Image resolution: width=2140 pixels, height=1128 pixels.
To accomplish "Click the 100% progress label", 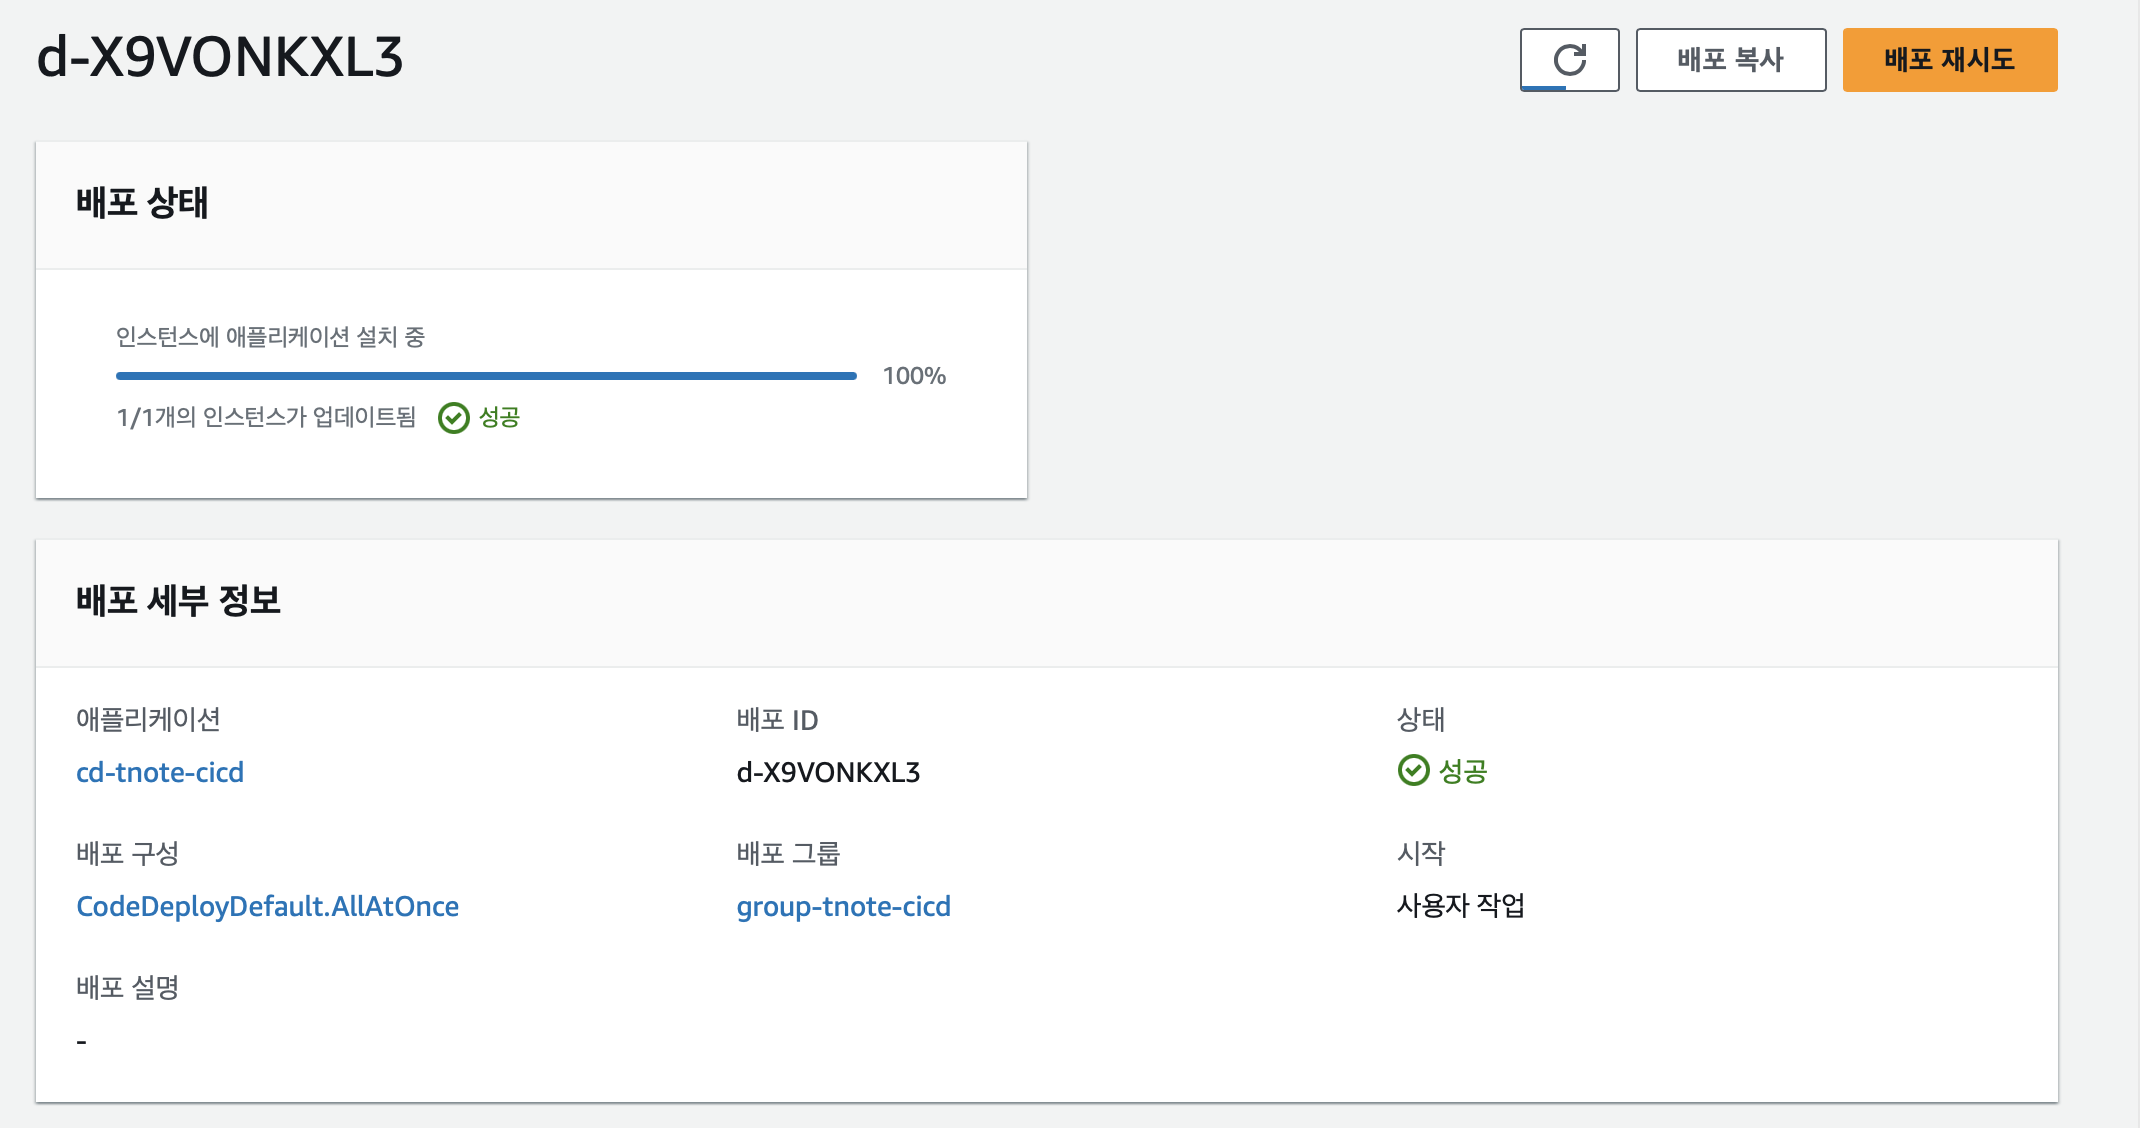I will pos(914,376).
